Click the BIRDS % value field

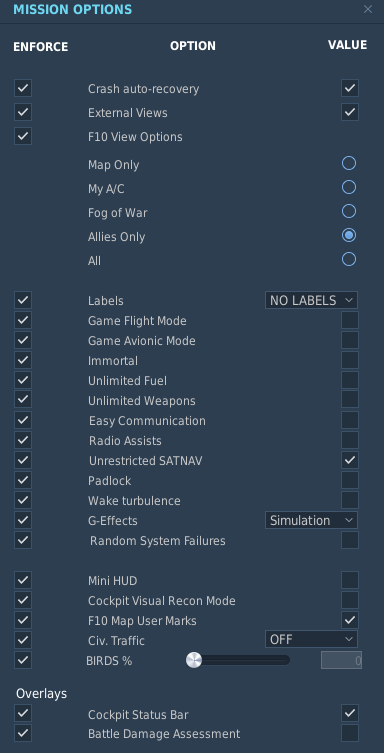[x=341, y=660]
